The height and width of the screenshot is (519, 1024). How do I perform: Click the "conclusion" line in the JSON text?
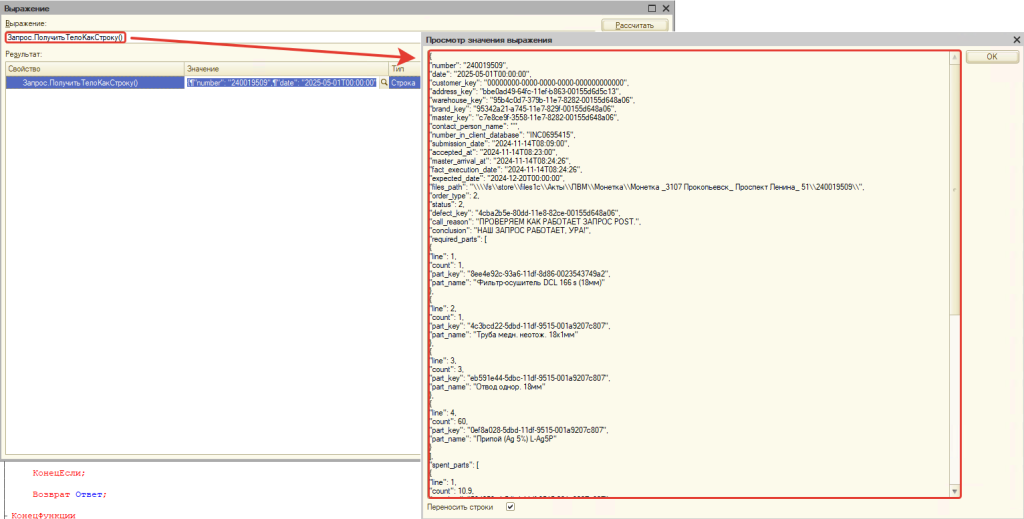pyautogui.click(x=510, y=231)
